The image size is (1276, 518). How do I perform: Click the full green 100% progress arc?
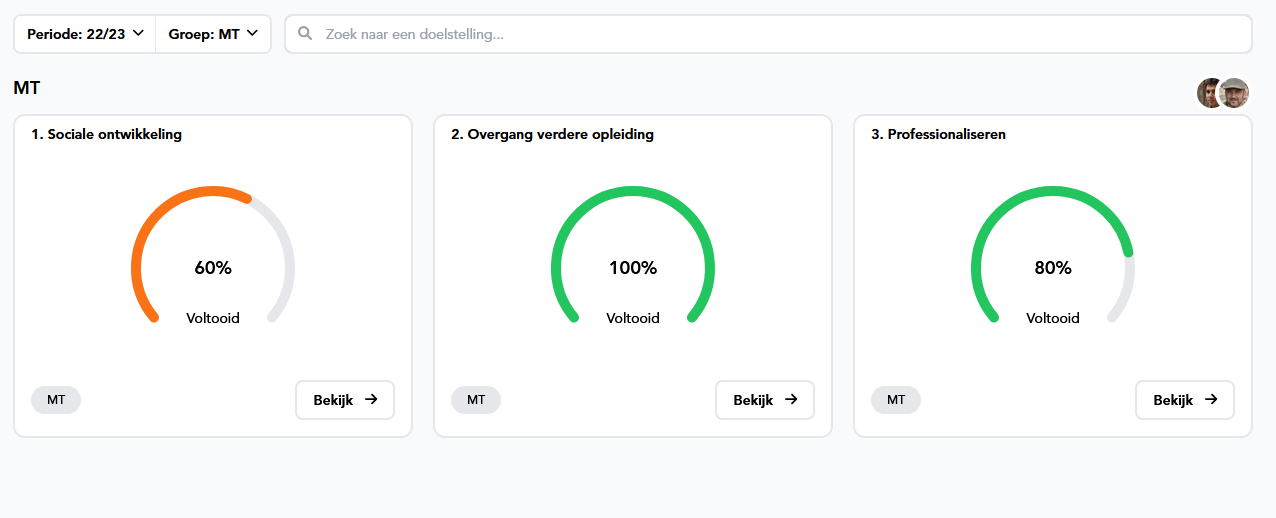click(x=633, y=191)
